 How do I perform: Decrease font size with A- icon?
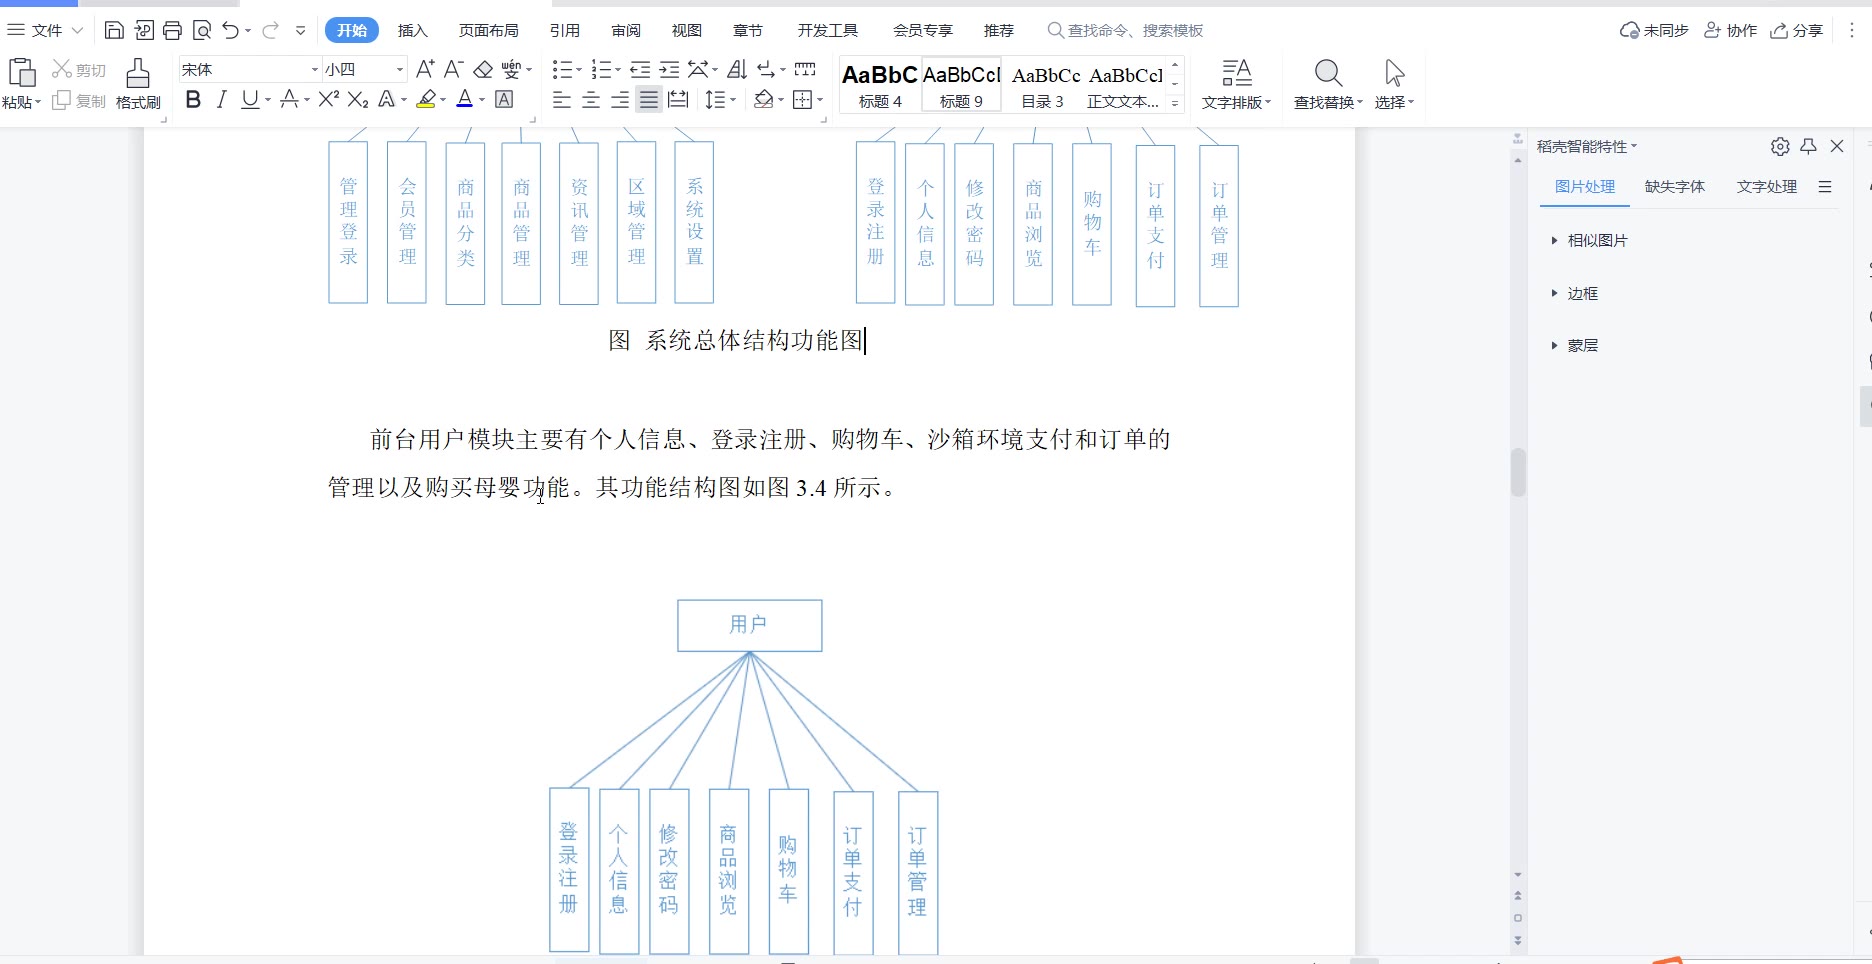(x=454, y=69)
